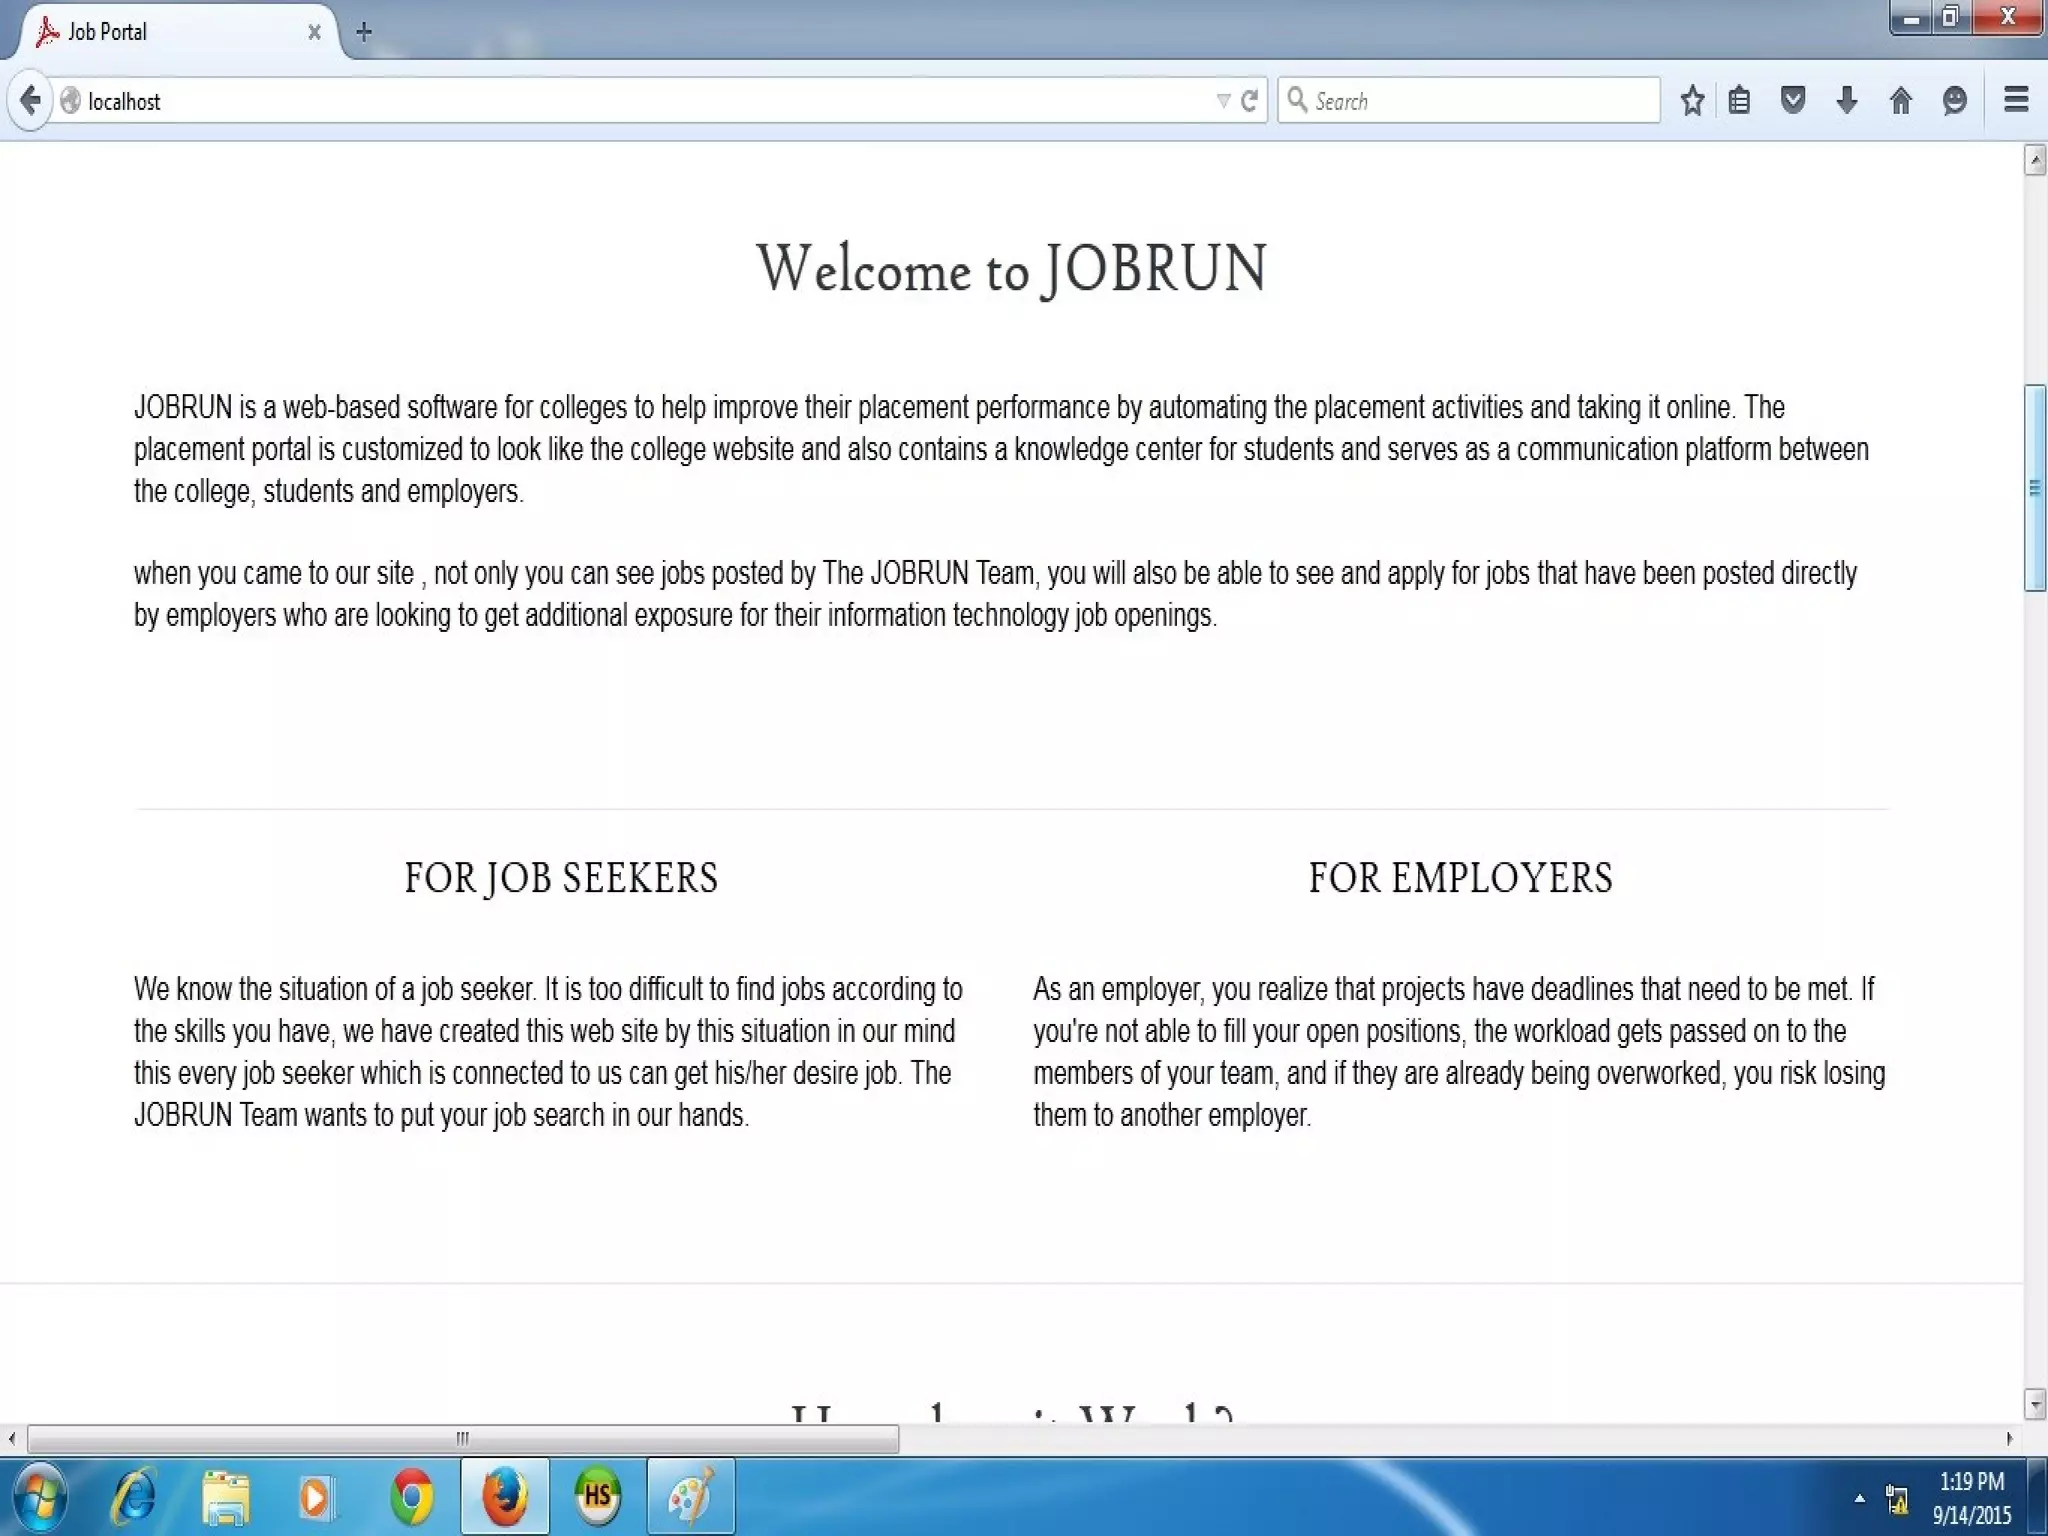The width and height of the screenshot is (2048, 1536).
Task: Open a new tab with plus button
Action: [x=364, y=32]
